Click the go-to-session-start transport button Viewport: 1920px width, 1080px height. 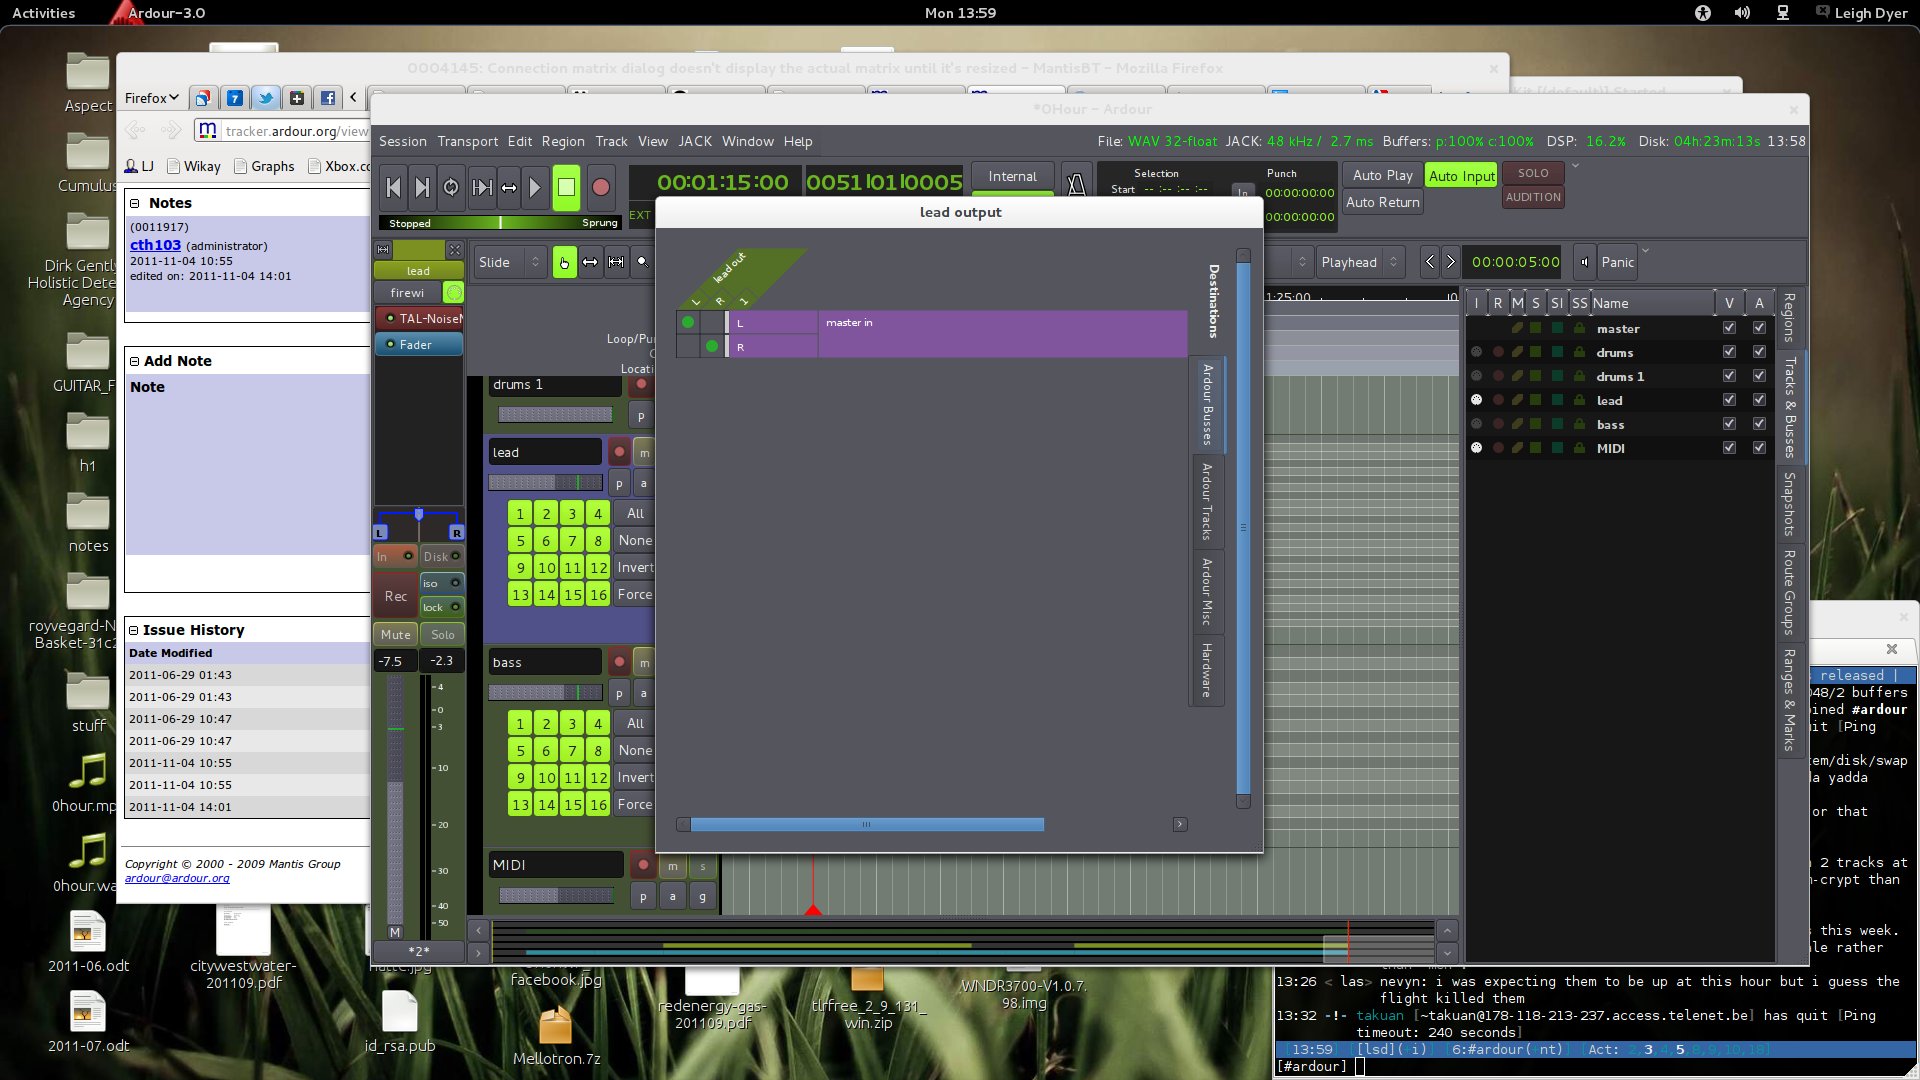[x=393, y=187]
